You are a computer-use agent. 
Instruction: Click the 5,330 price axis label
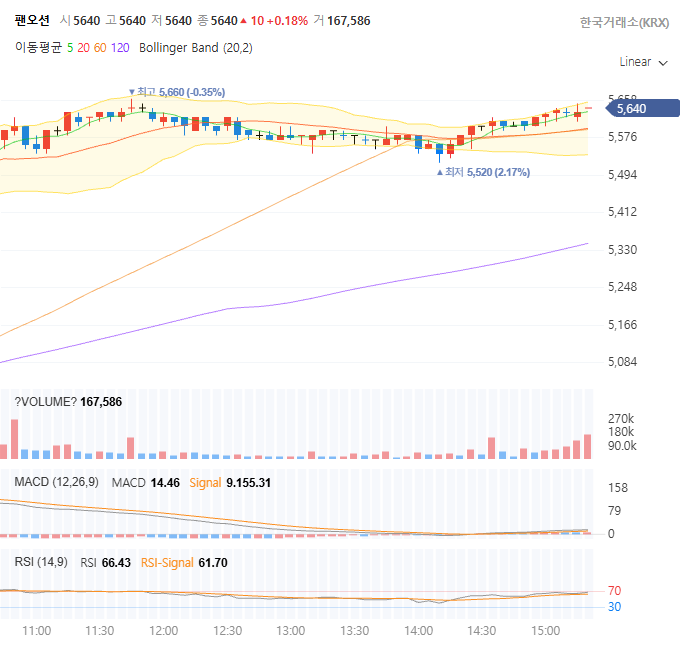623,250
